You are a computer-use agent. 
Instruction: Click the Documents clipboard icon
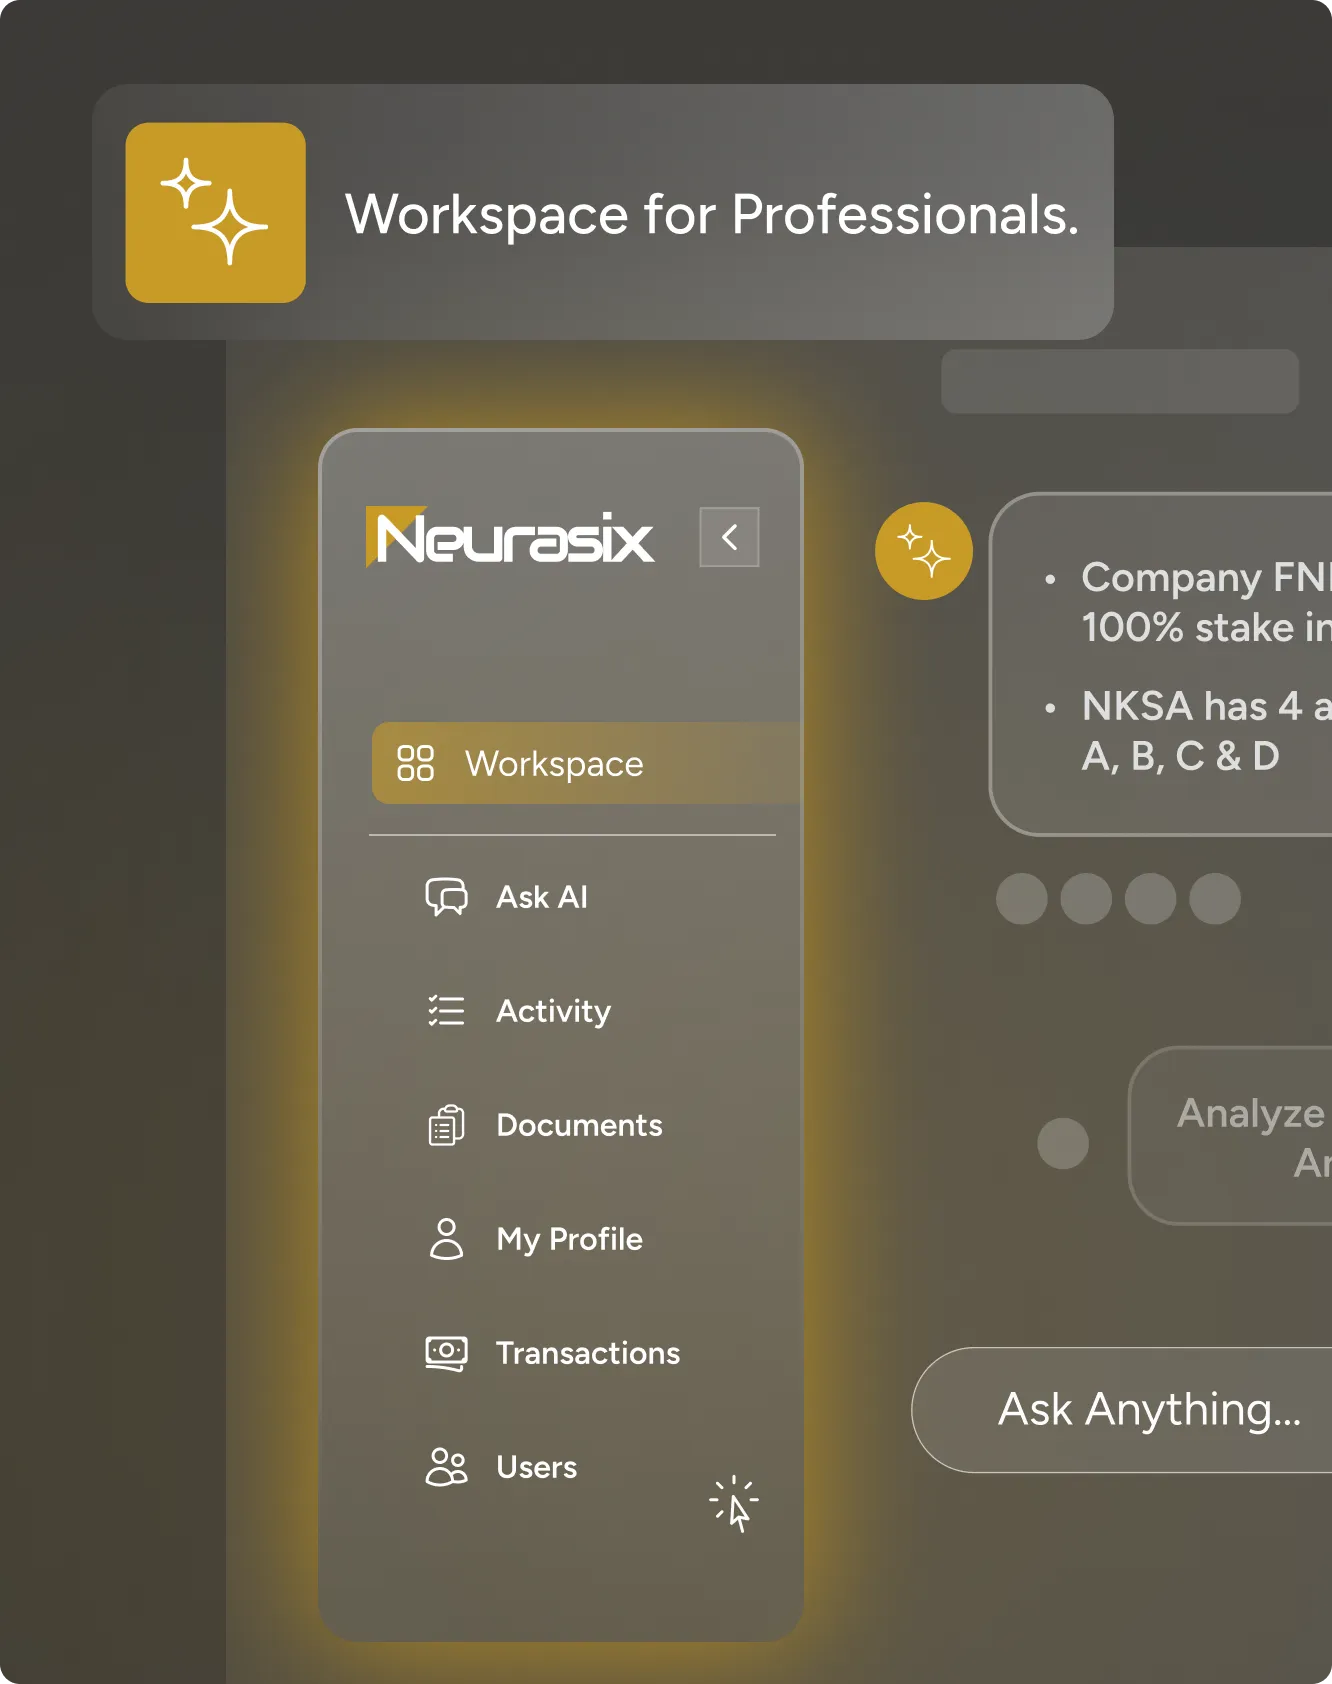click(x=446, y=1125)
